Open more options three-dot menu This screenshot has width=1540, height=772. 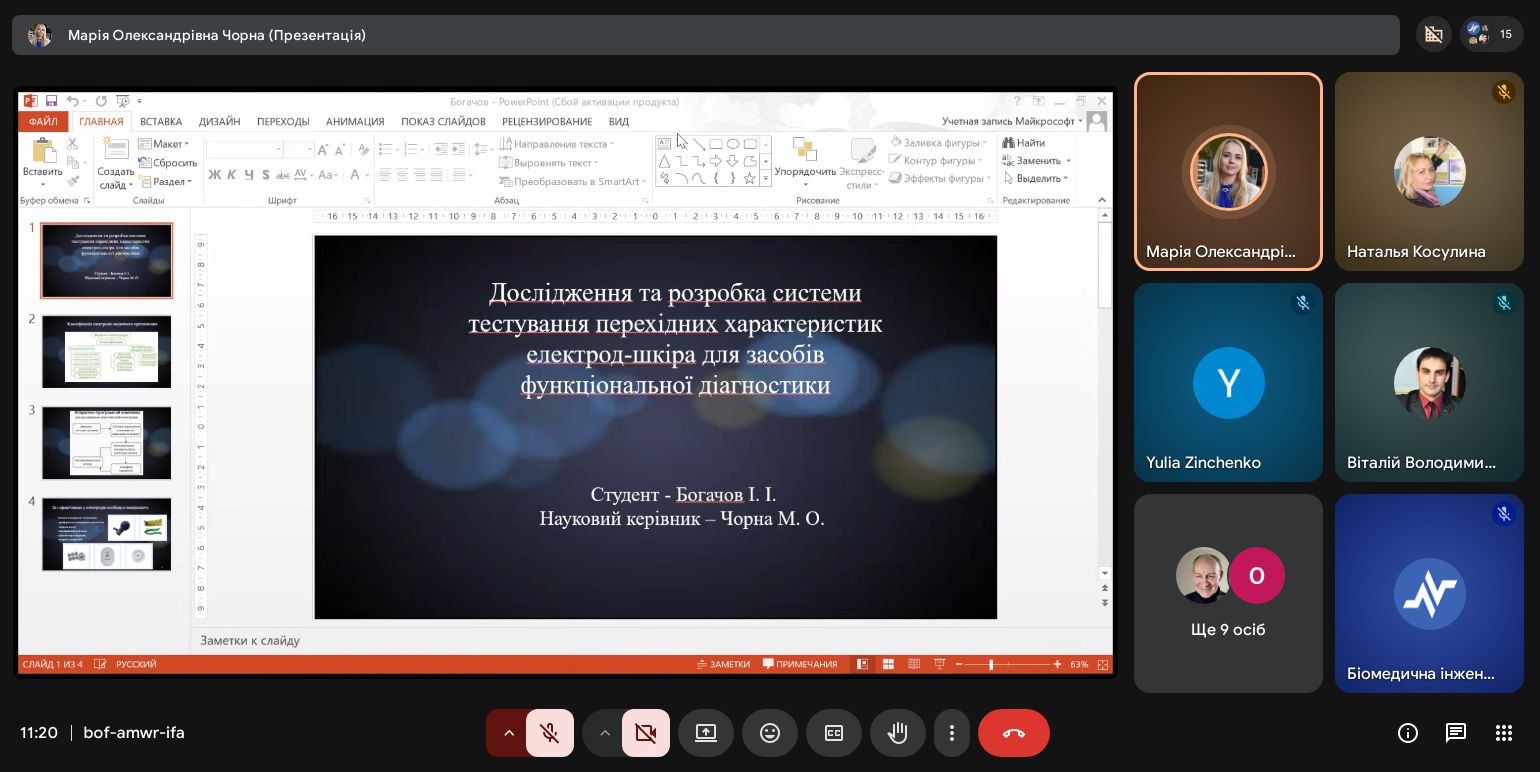pos(952,733)
